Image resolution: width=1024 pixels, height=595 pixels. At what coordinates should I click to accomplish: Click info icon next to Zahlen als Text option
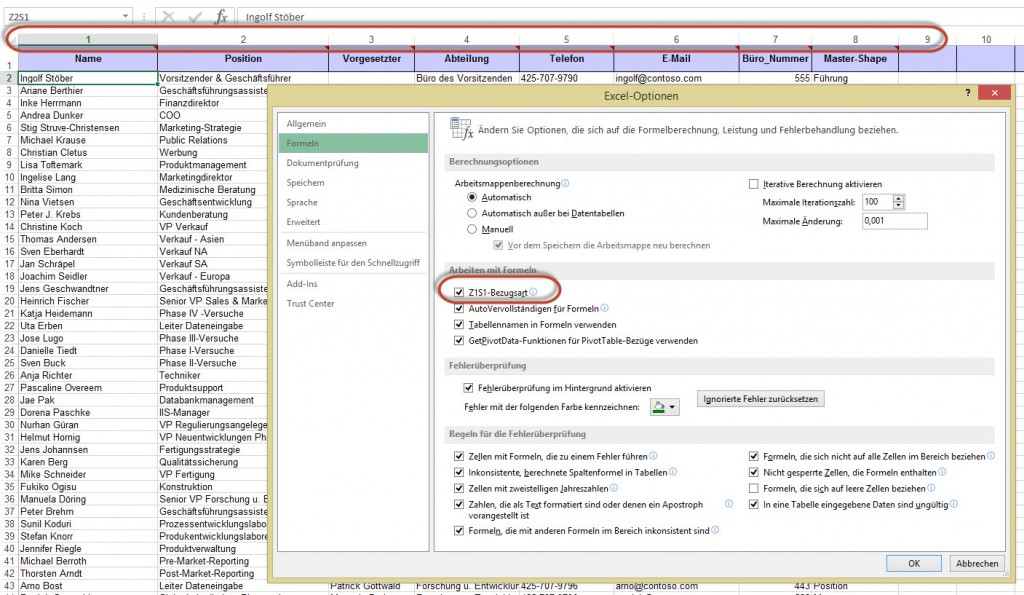pyautogui.click(x=729, y=504)
